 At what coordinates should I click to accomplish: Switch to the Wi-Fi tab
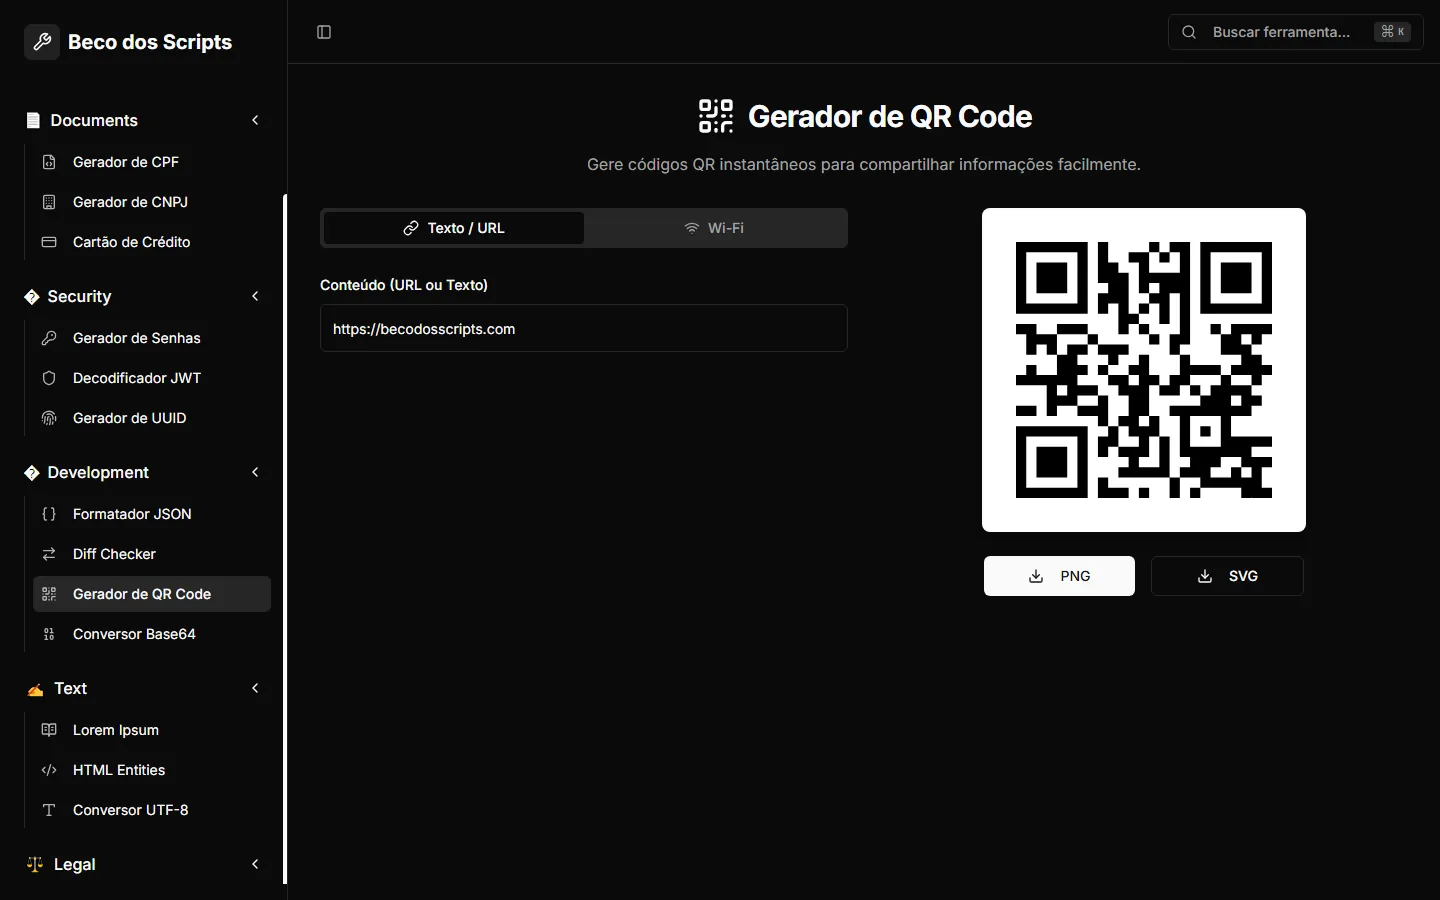[x=714, y=228]
